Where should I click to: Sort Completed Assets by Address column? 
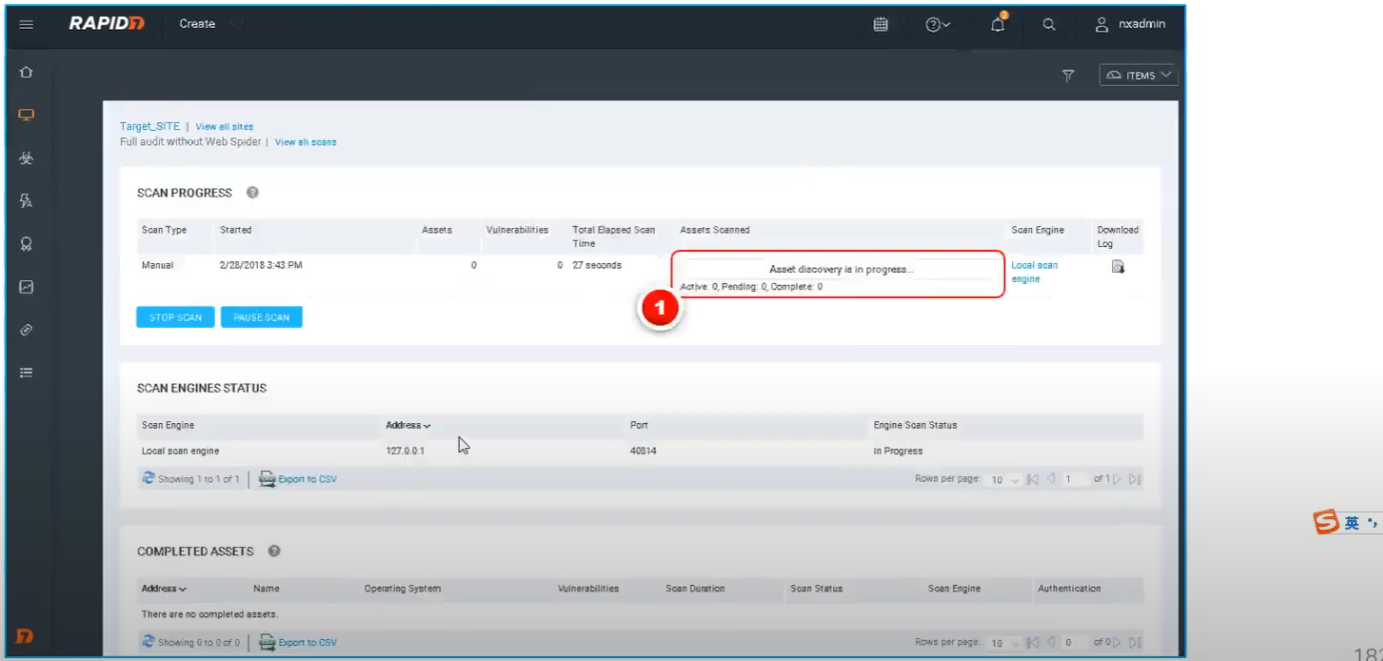point(164,589)
